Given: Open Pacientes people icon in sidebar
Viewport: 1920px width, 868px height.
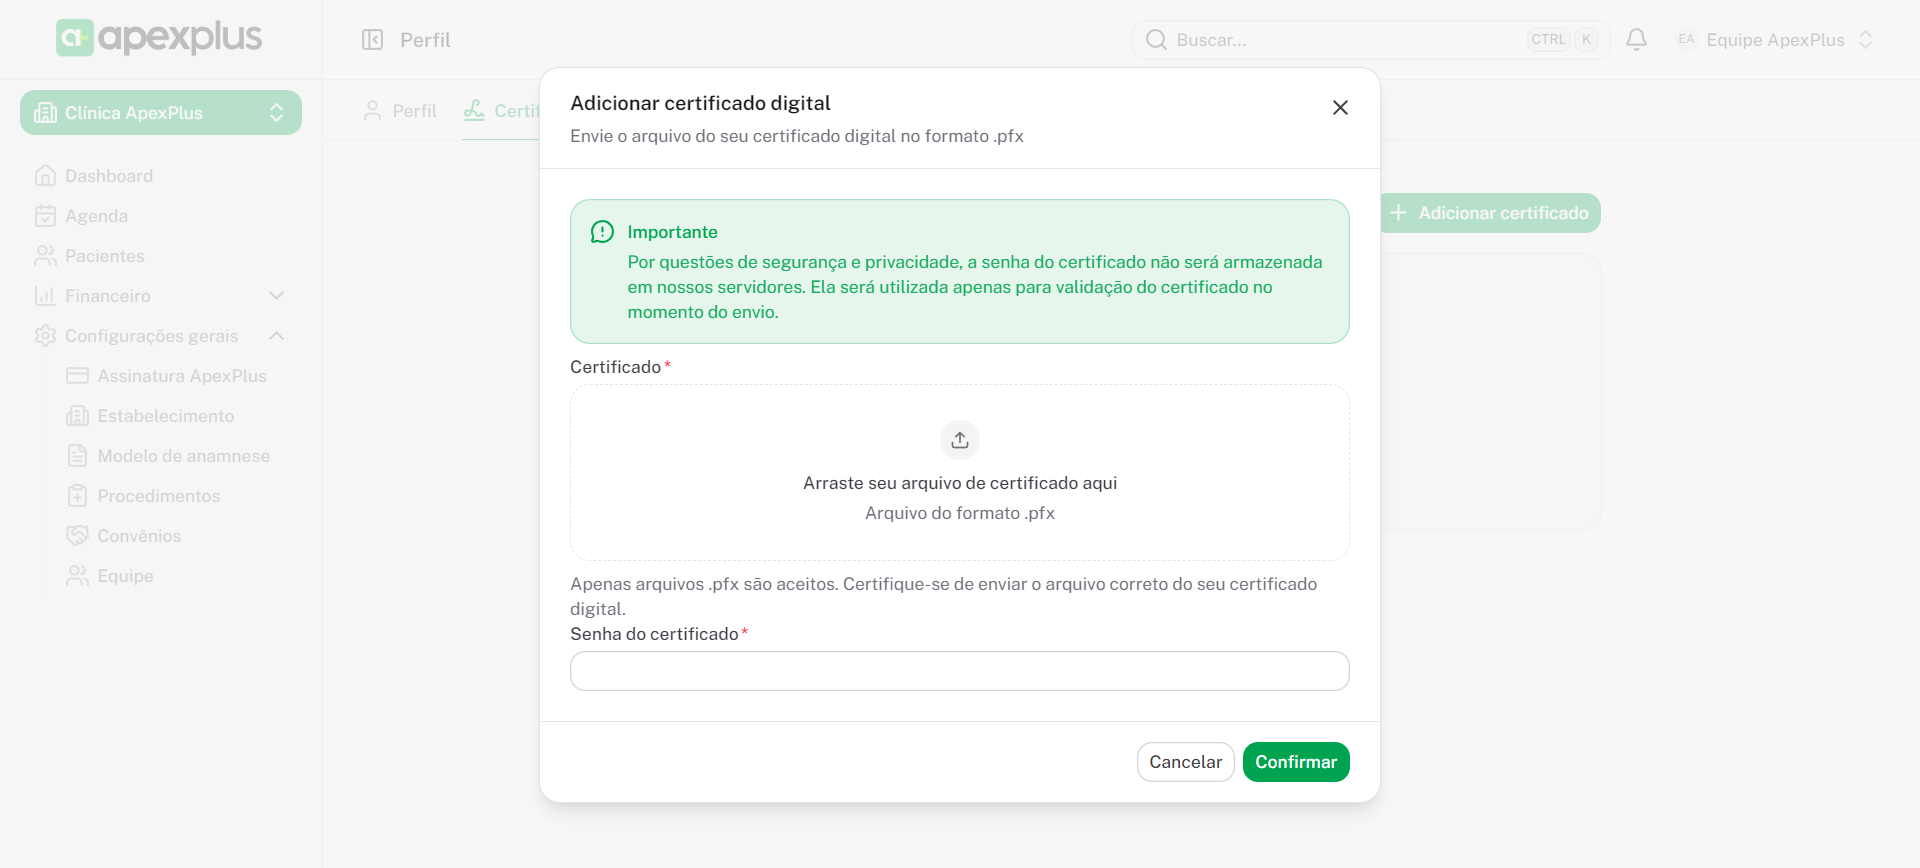Looking at the screenshot, I should click(45, 256).
